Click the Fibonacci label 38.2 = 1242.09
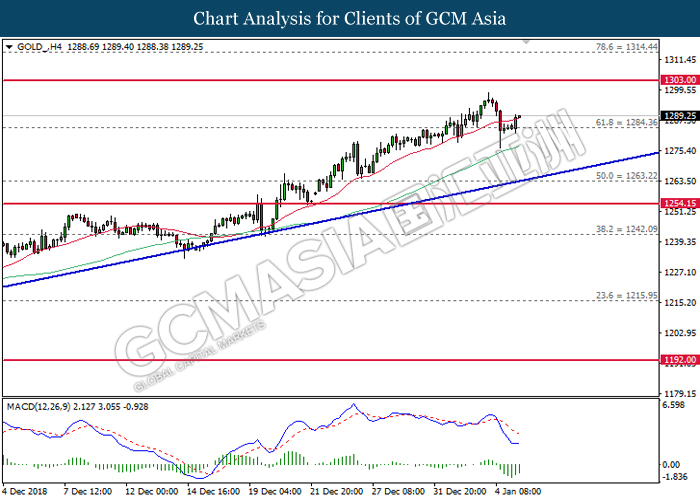The width and height of the screenshot is (700, 500). [x=627, y=229]
